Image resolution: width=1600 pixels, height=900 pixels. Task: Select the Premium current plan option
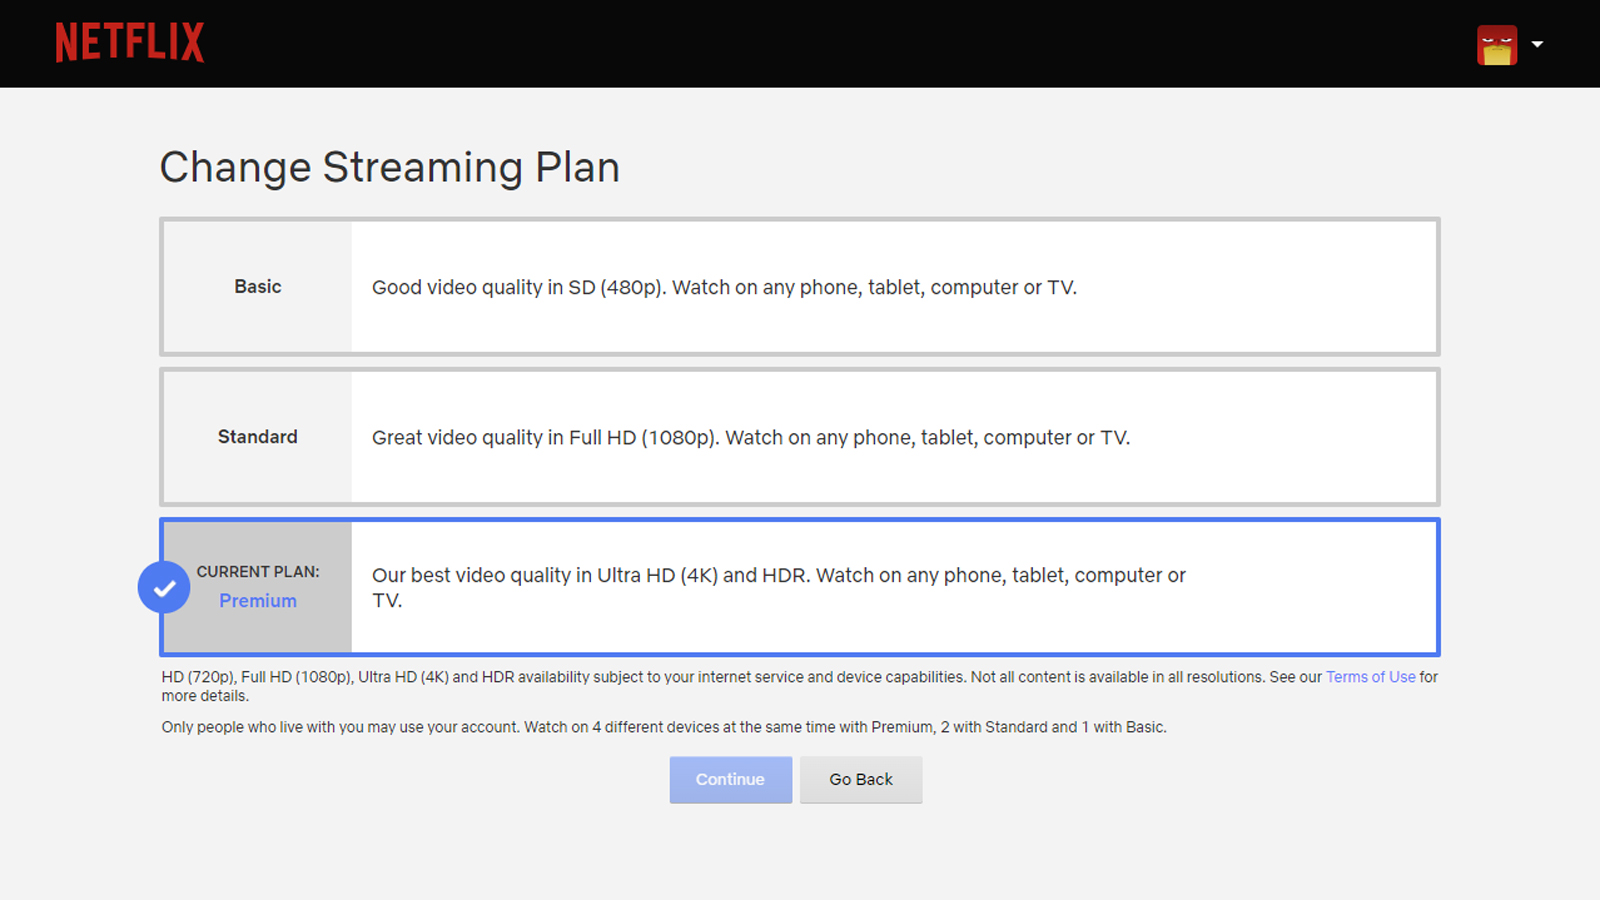click(800, 587)
